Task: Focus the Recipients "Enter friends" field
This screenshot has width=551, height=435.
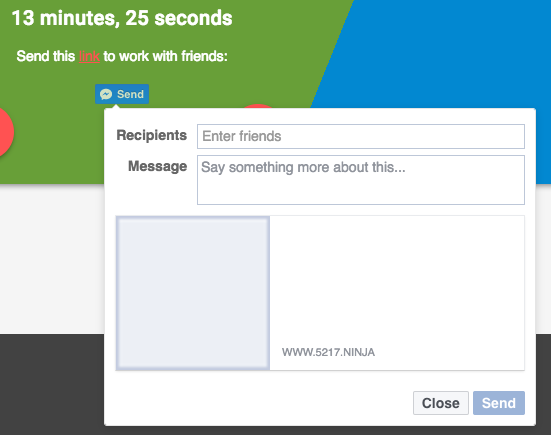Action: coord(361,136)
